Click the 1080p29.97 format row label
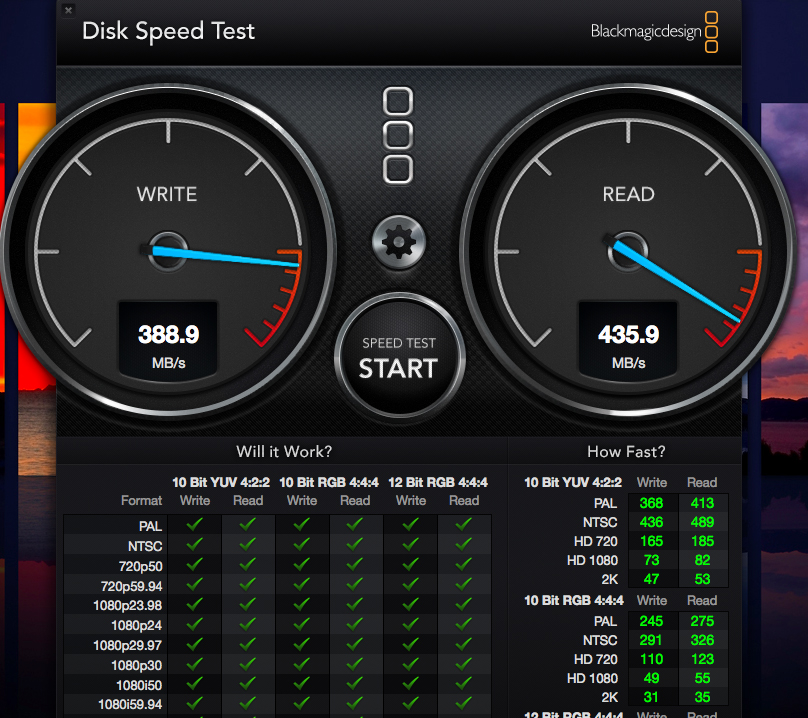The width and height of the screenshot is (808, 718). pos(127,646)
